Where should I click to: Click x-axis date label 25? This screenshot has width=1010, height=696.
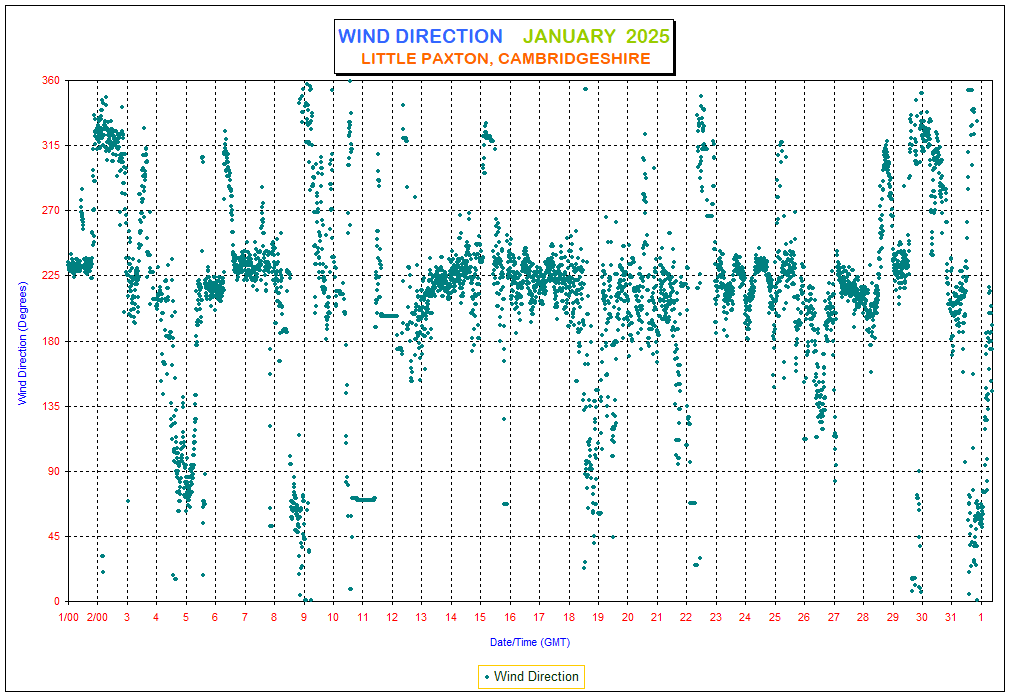tap(775, 617)
